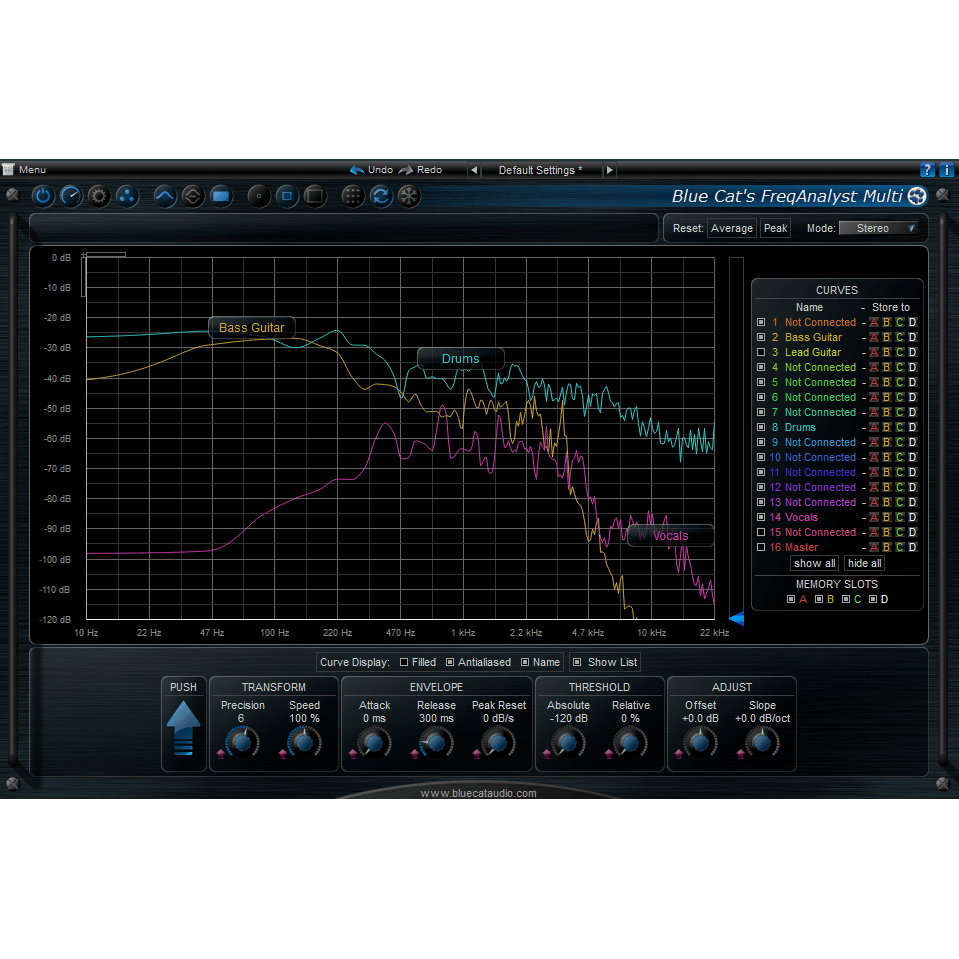Screen dimensions: 959x959
Task: Click the snowflake freeze icon
Action: coord(409,196)
